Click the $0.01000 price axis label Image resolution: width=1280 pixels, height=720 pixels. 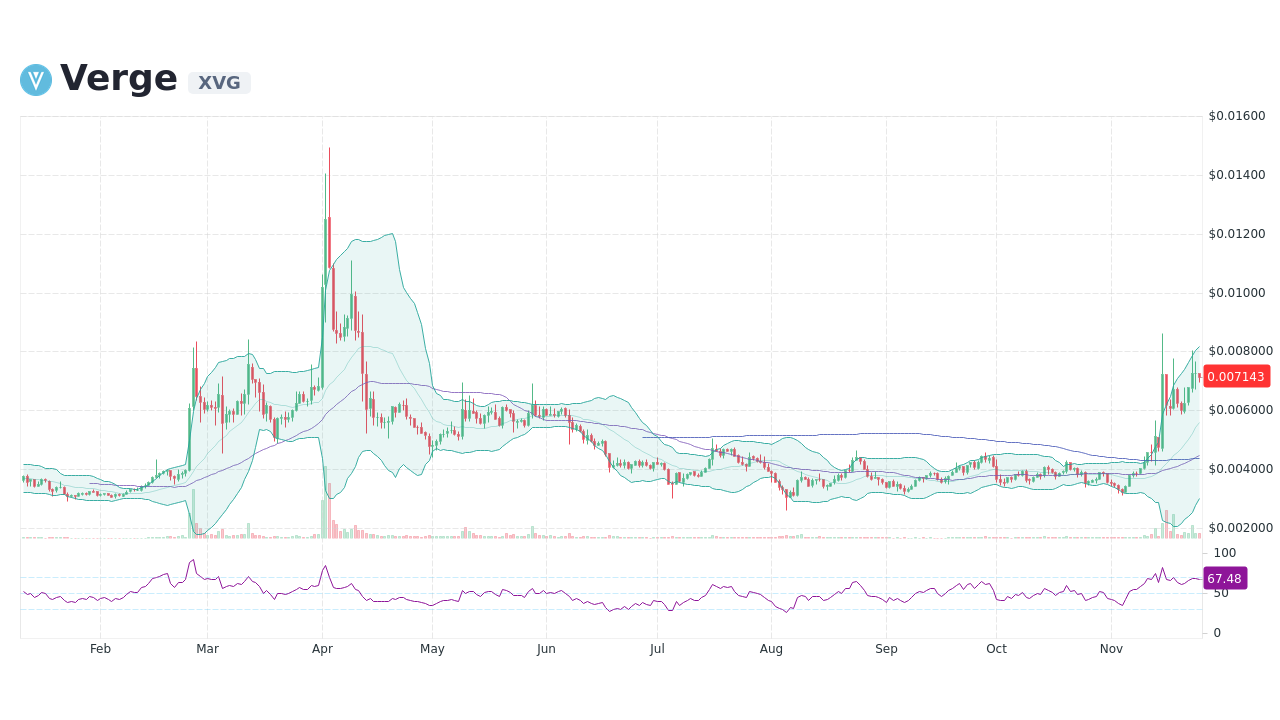[1237, 293]
